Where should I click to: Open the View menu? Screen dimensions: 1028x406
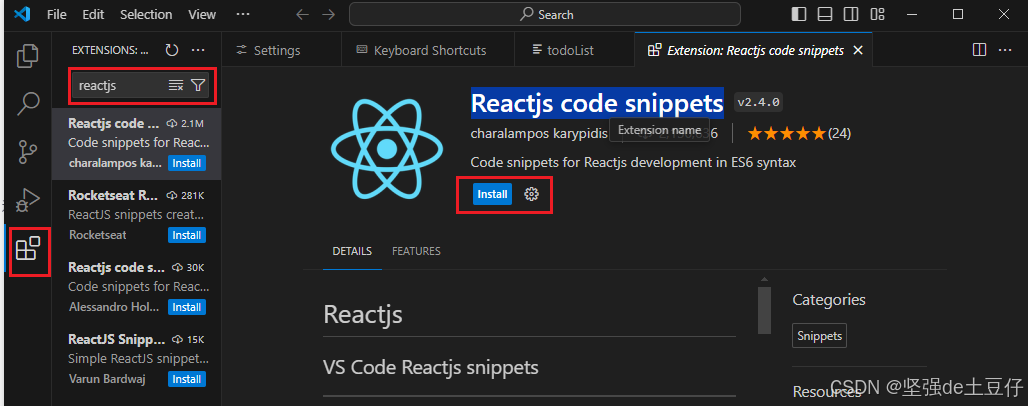click(202, 14)
